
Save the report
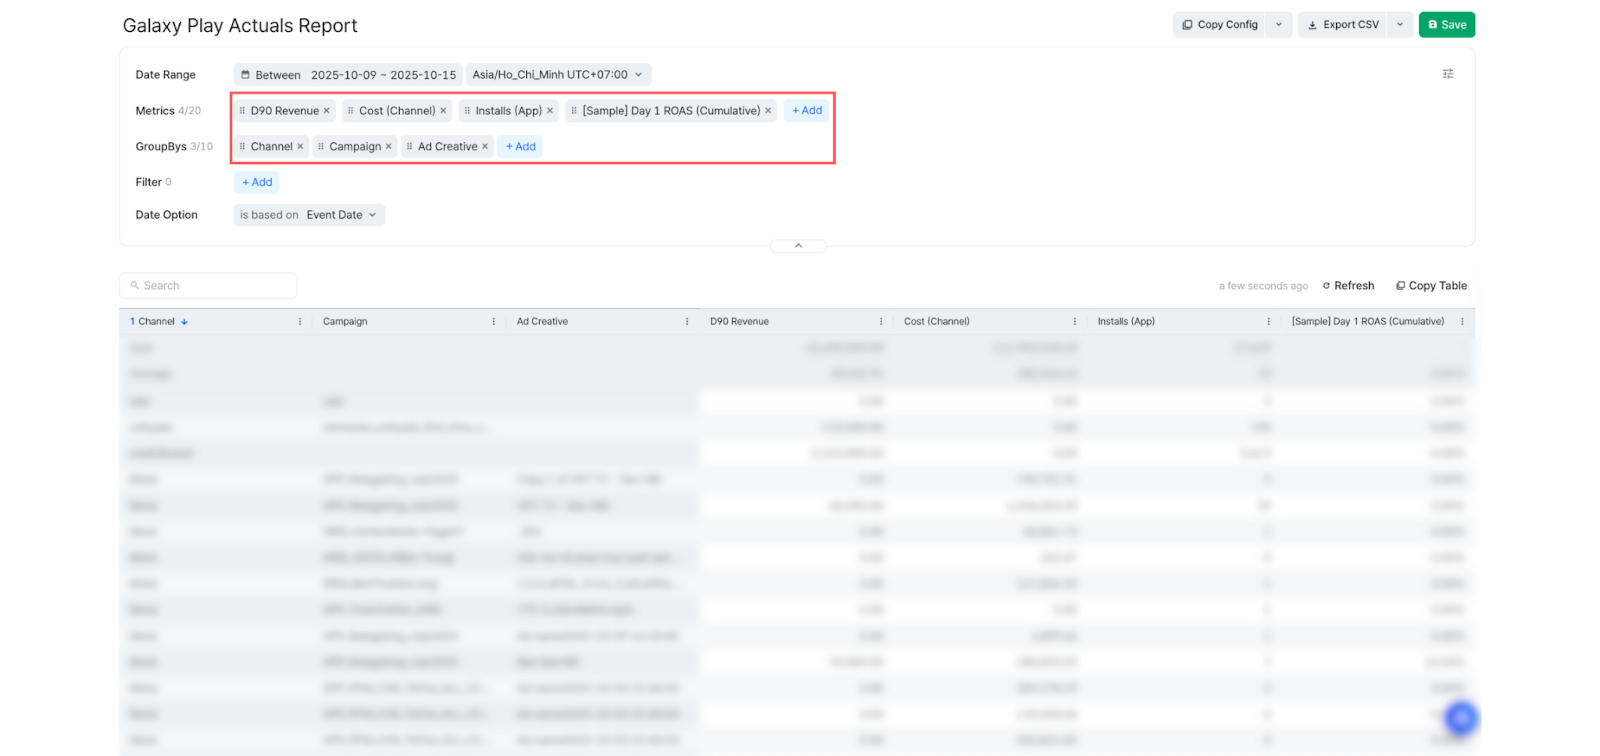coord(1447,25)
